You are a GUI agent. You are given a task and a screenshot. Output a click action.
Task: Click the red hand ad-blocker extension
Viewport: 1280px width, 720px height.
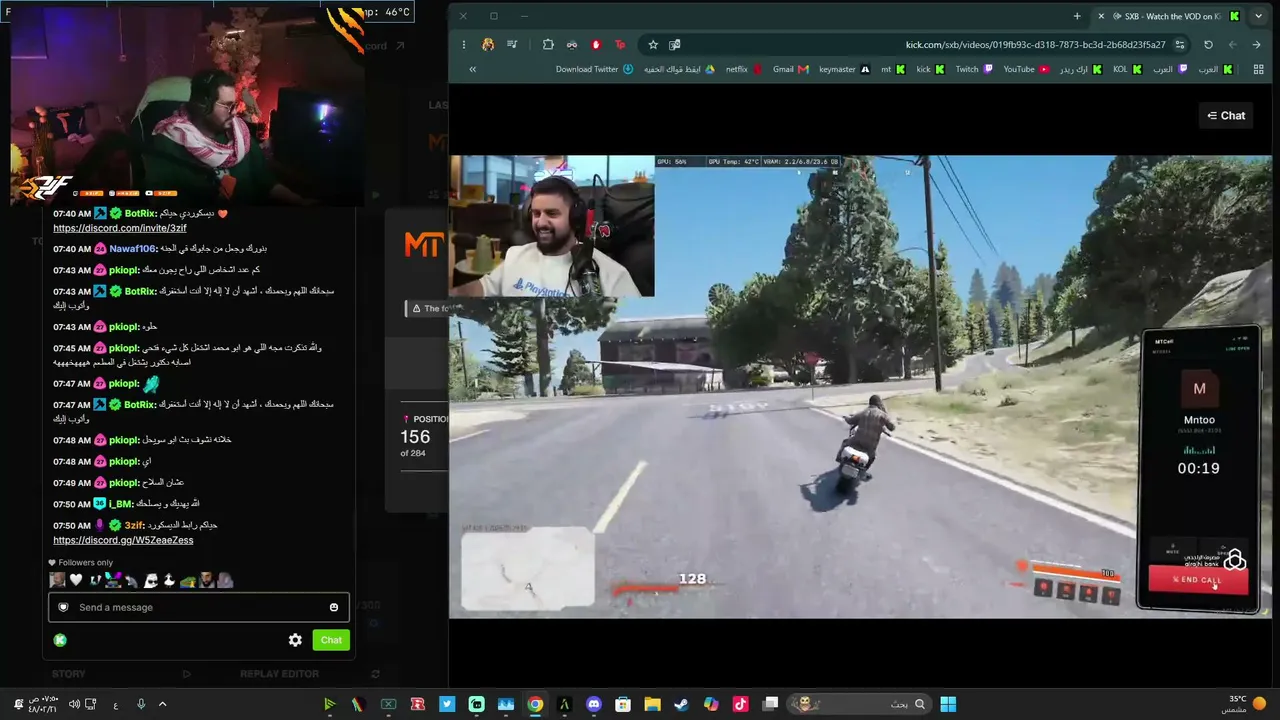pos(596,44)
